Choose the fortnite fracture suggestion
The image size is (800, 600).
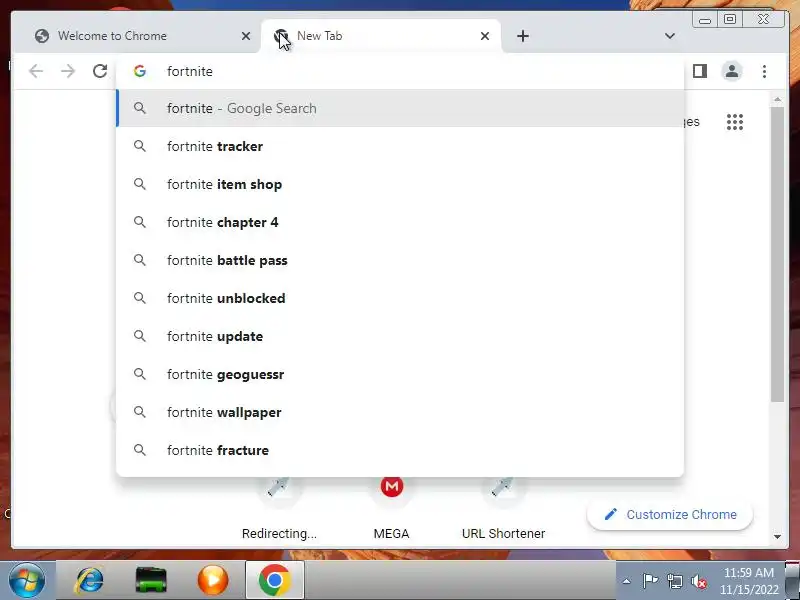(400, 451)
